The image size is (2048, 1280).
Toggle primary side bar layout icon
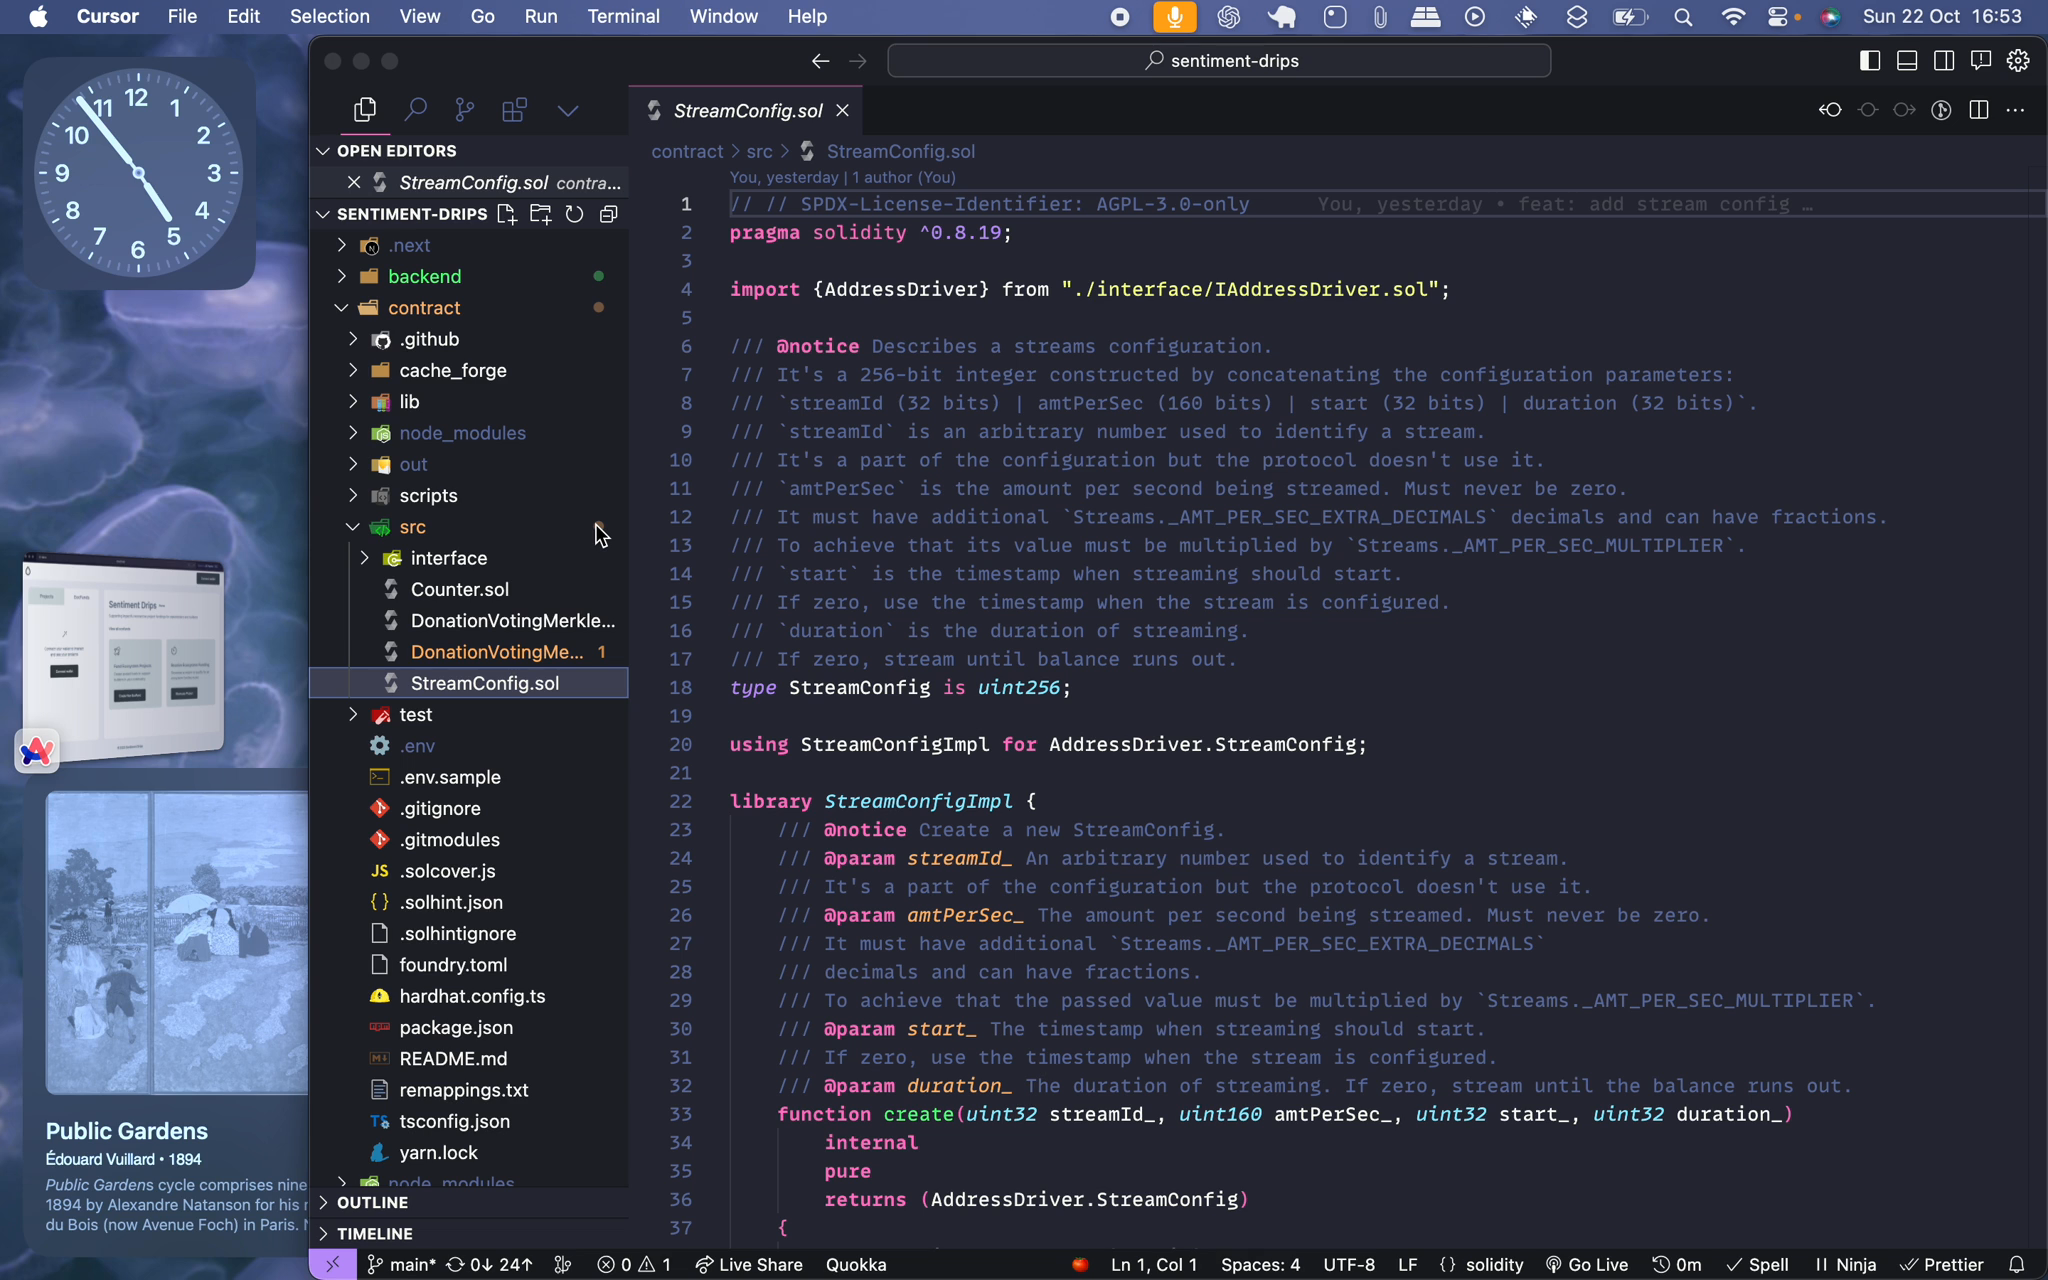click(x=1869, y=61)
